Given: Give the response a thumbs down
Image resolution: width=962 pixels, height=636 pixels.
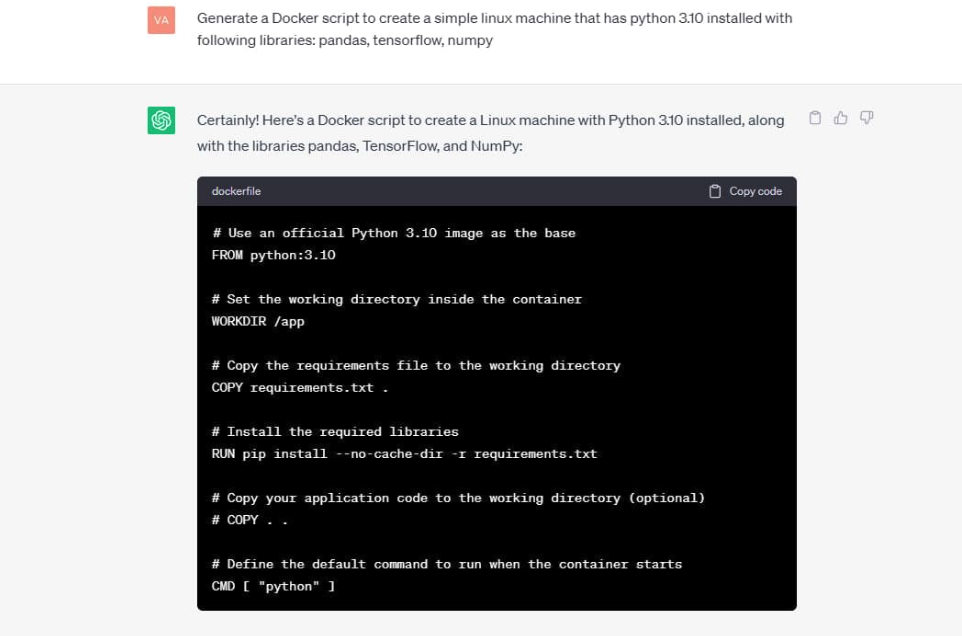Looking at the screenshot, I should click(866, 118).
